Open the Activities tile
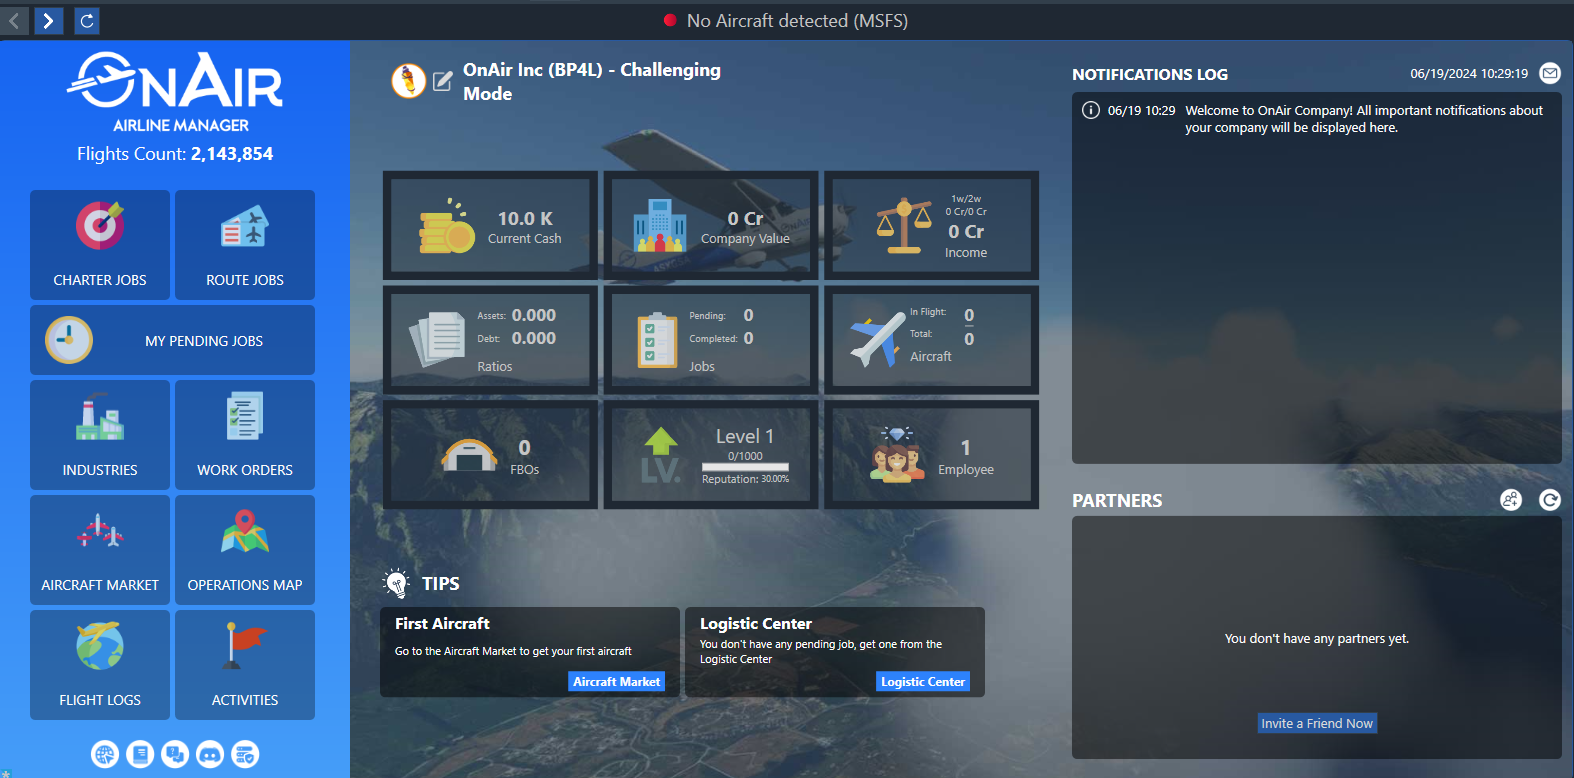The image size is (1574, 778). tap(245, 665)
